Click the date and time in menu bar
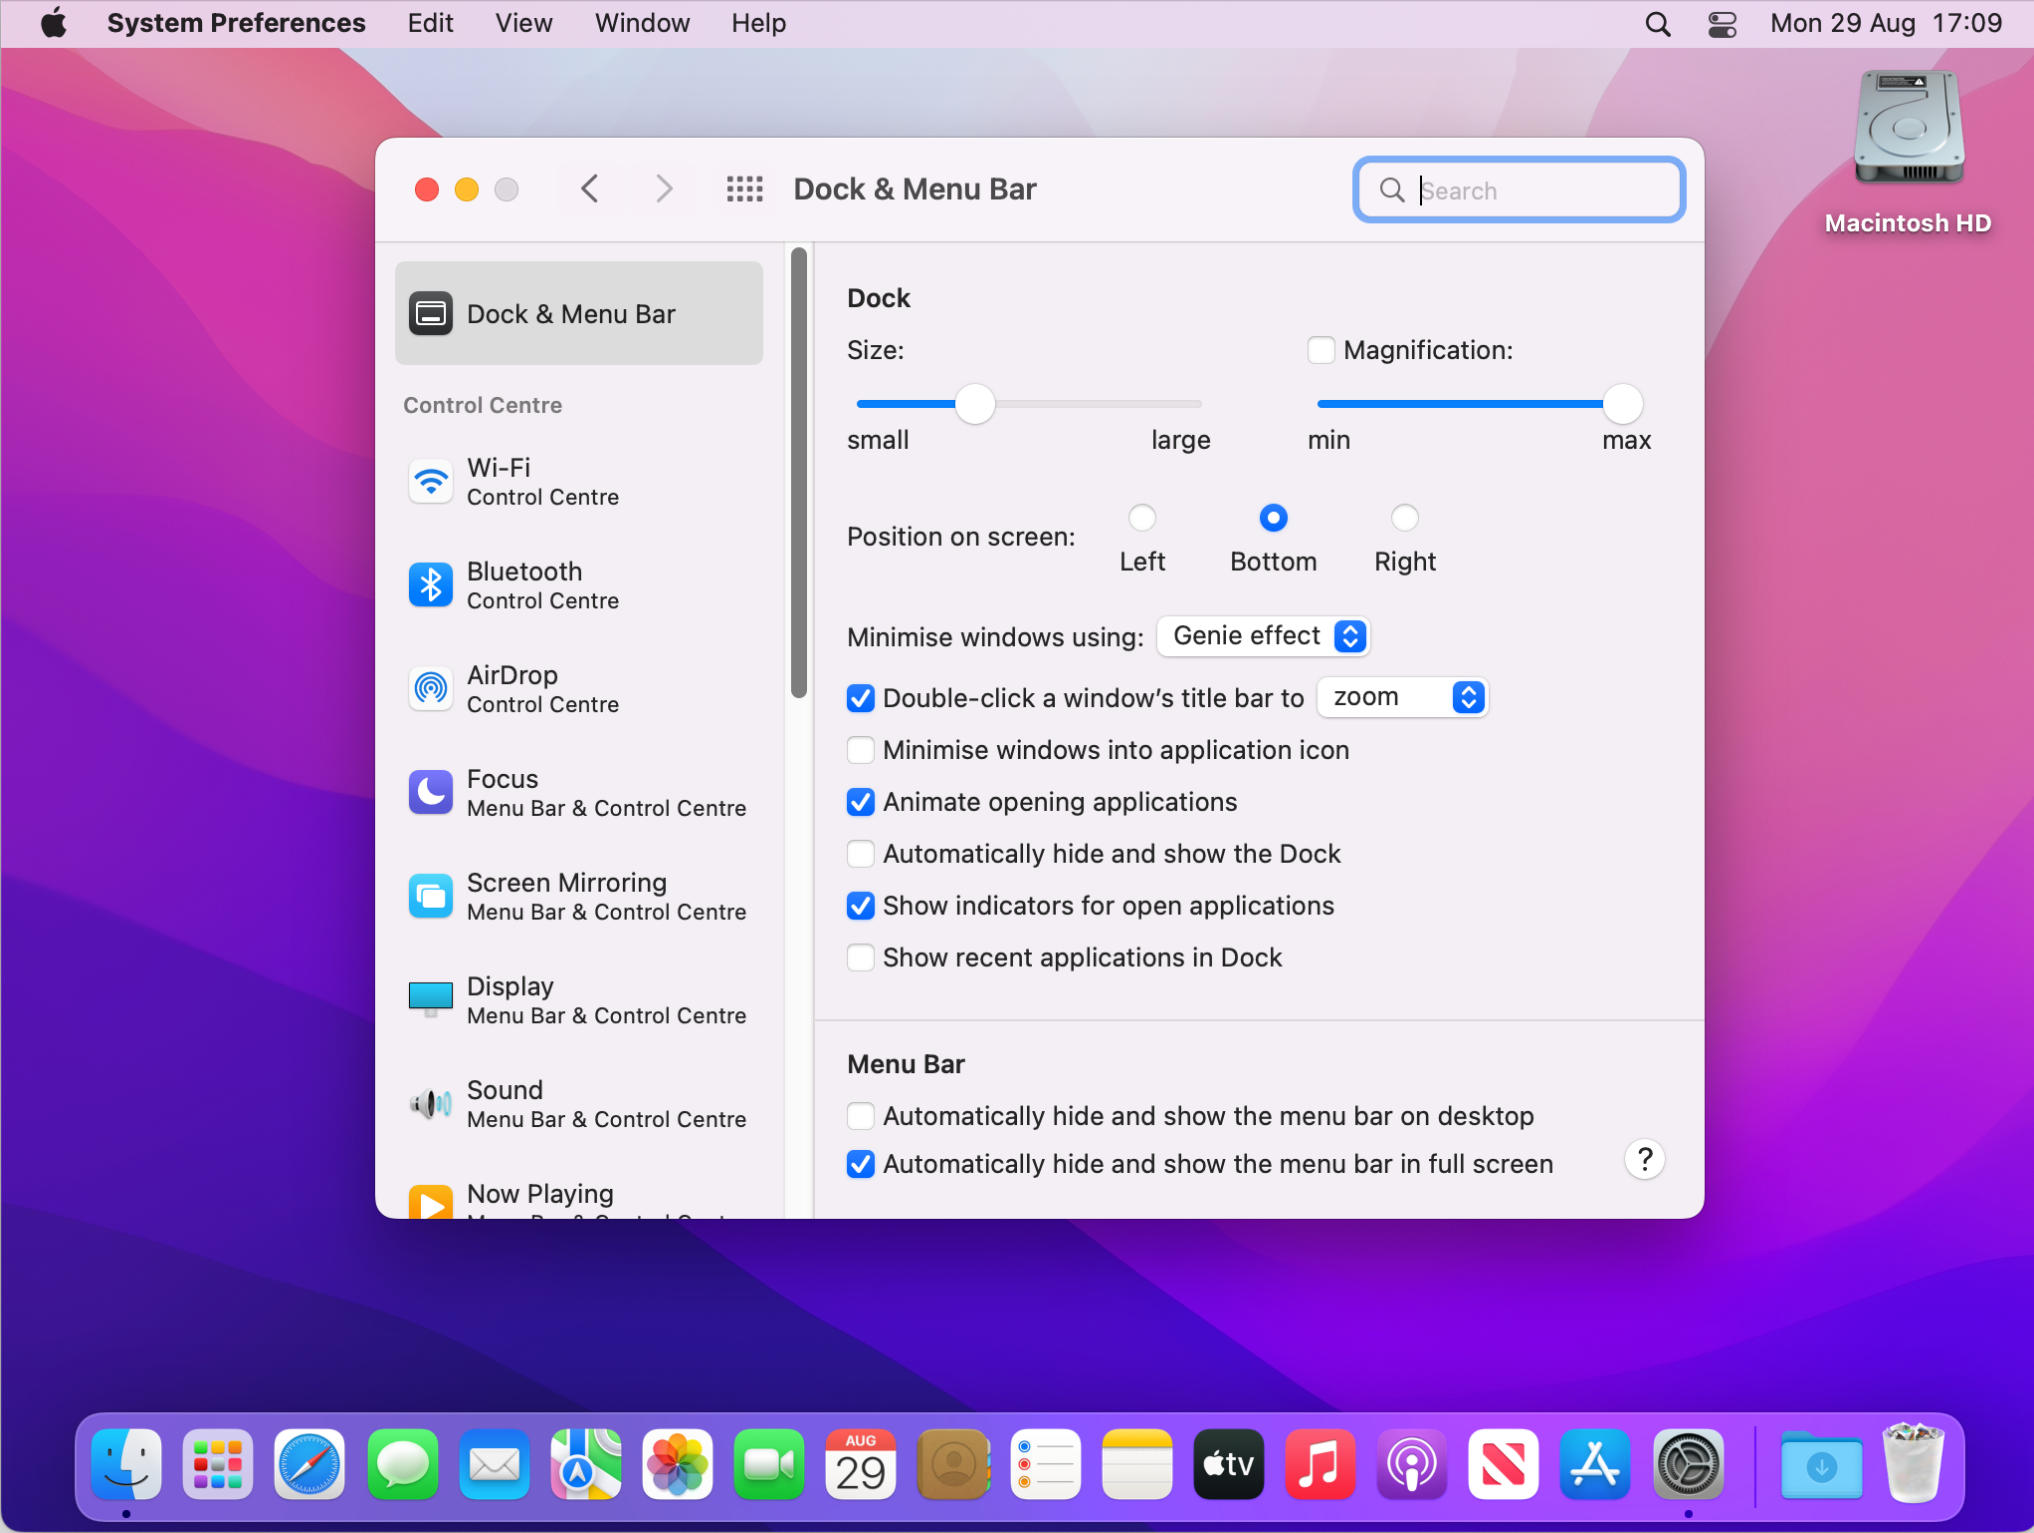2034x1533 pixels. coord(1886,23)
